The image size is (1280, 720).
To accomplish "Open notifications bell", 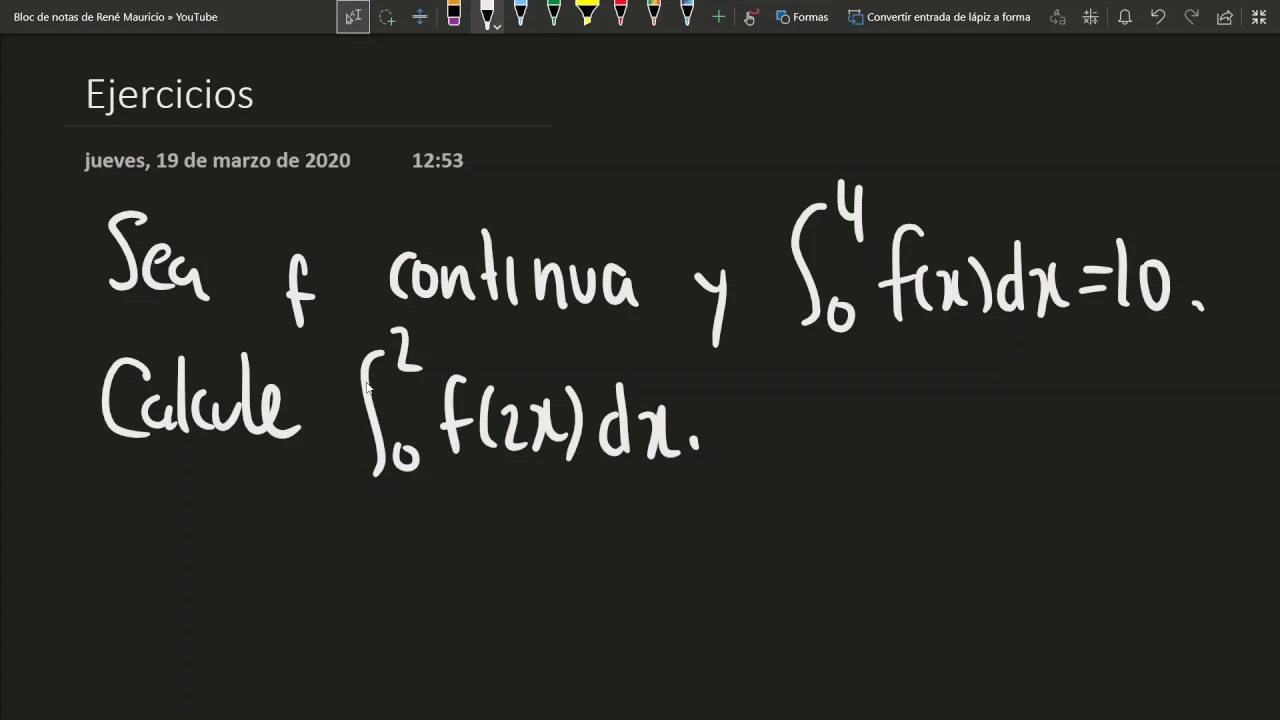I will coord(1124,17).
